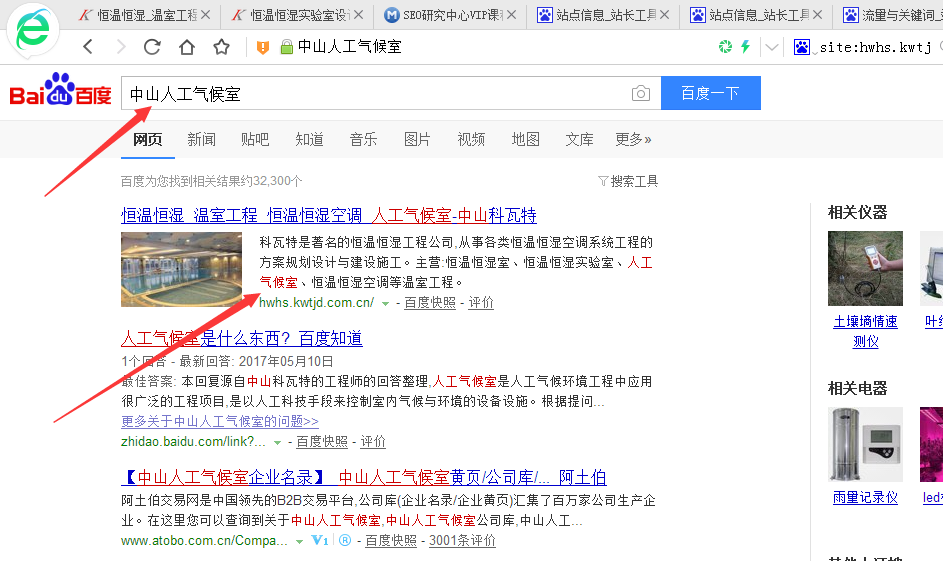Switch to 恒温恒湿_温室工程 browser tab

pos(143,15)
